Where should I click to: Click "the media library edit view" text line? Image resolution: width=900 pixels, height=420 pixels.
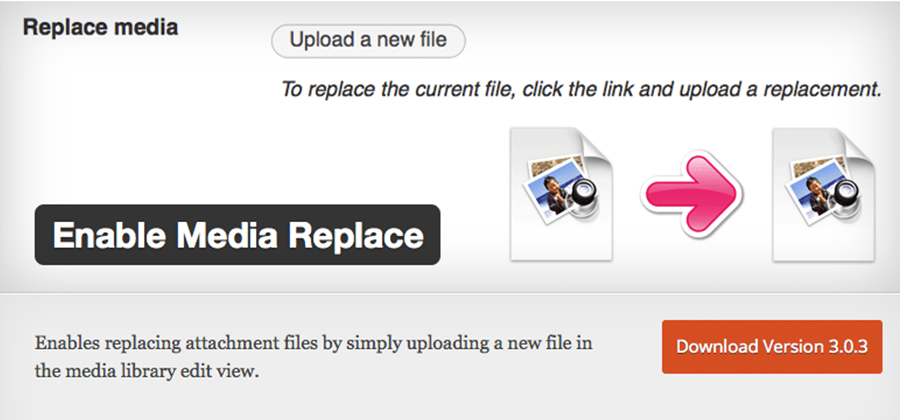pos(151,371)
